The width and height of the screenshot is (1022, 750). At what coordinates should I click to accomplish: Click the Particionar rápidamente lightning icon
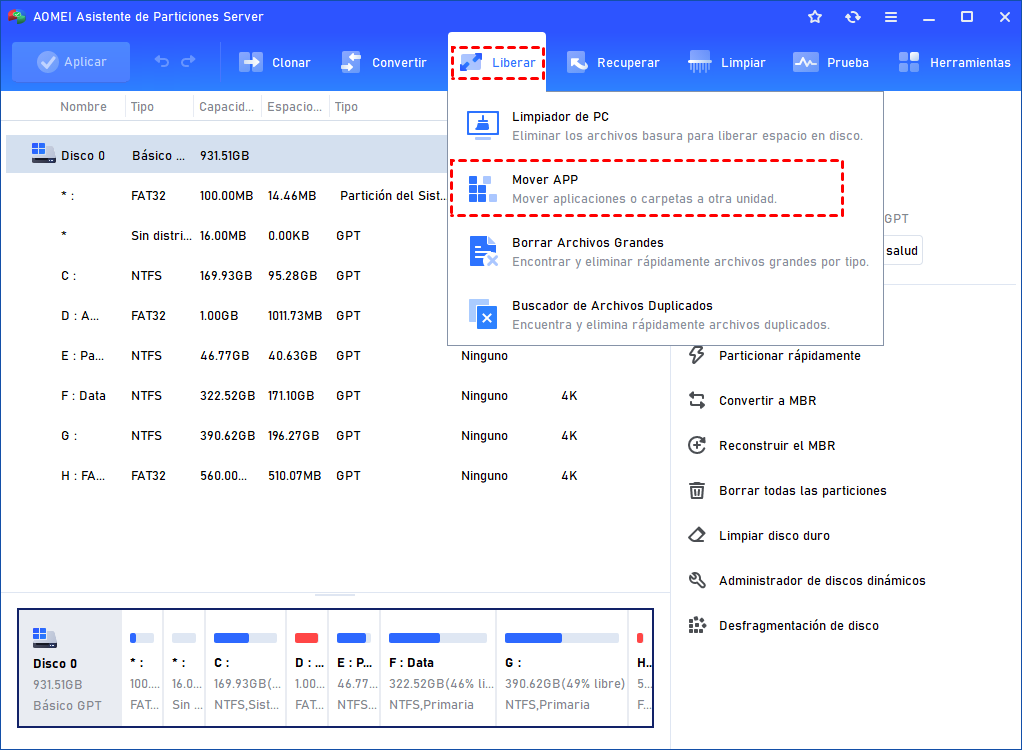pos(697,355)
